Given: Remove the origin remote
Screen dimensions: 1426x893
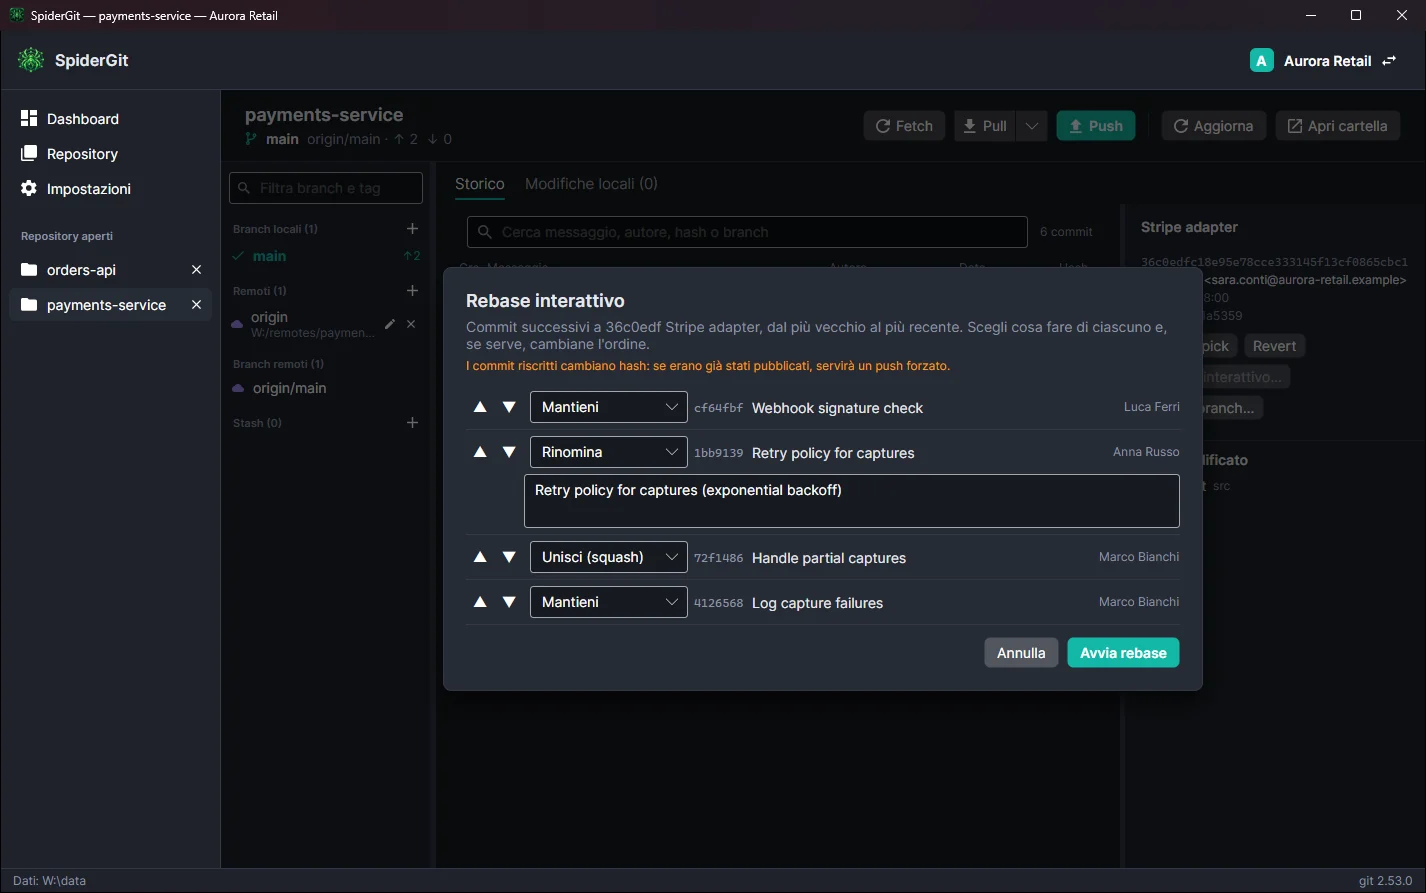Looking at the screenshot, I should (411, 324).
